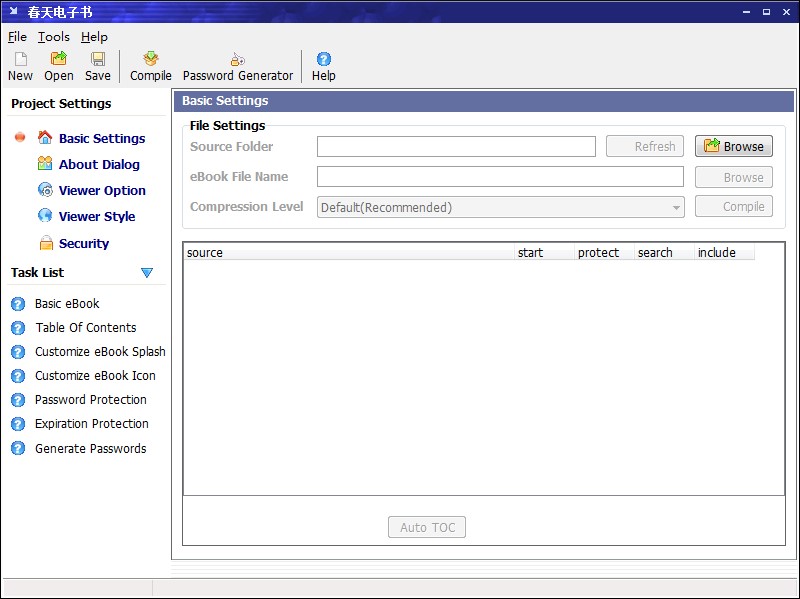Browse for the Source Folder
The image size is (800, 599).
734,146
